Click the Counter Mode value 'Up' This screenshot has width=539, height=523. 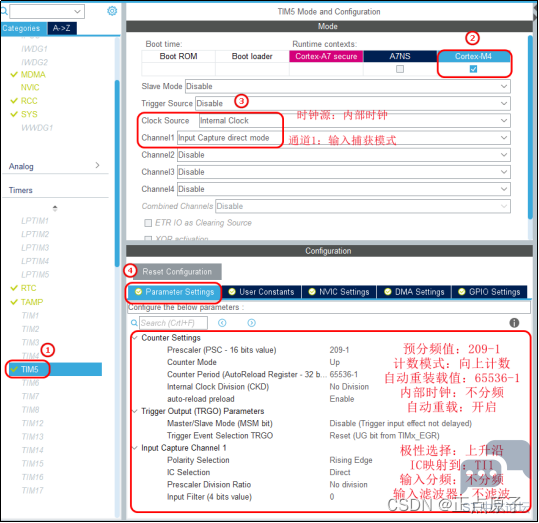(x=334, y=362)
